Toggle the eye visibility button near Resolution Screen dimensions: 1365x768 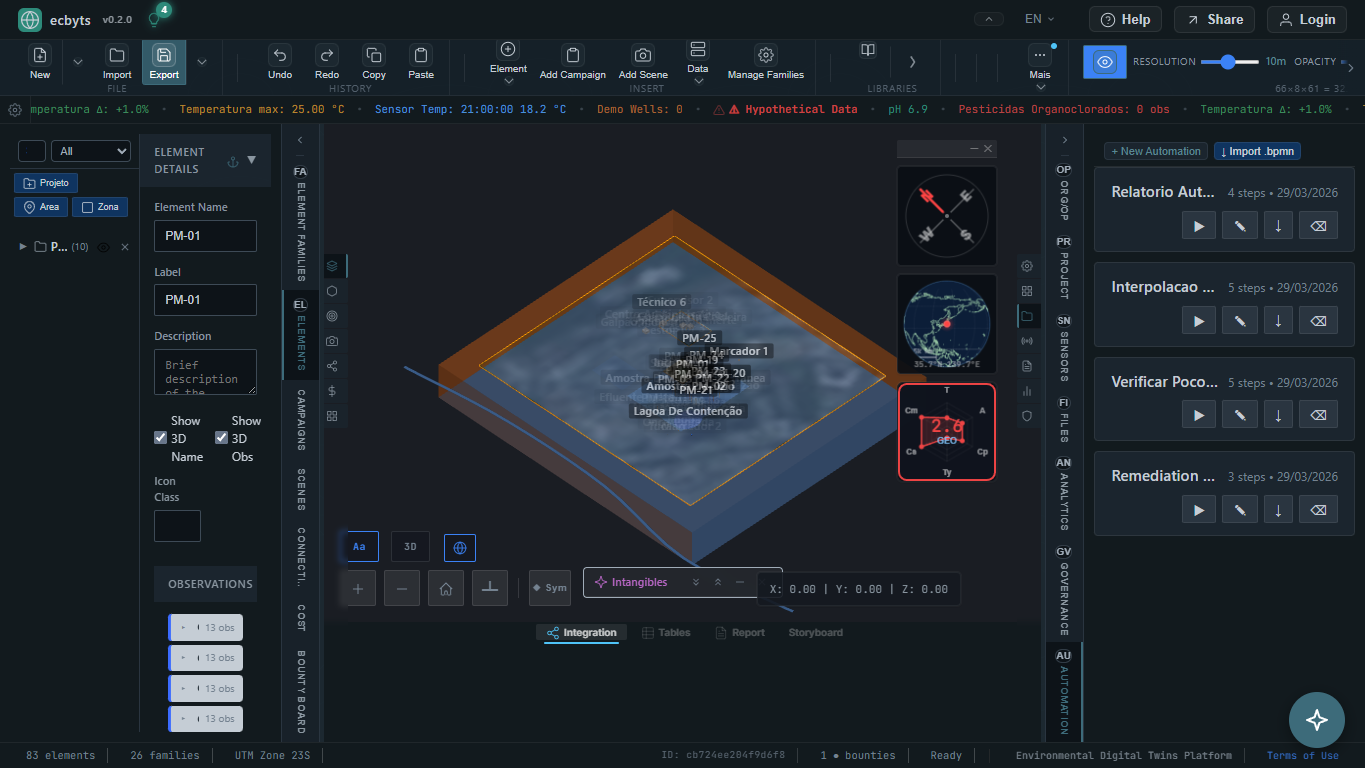coord(1105,62)
